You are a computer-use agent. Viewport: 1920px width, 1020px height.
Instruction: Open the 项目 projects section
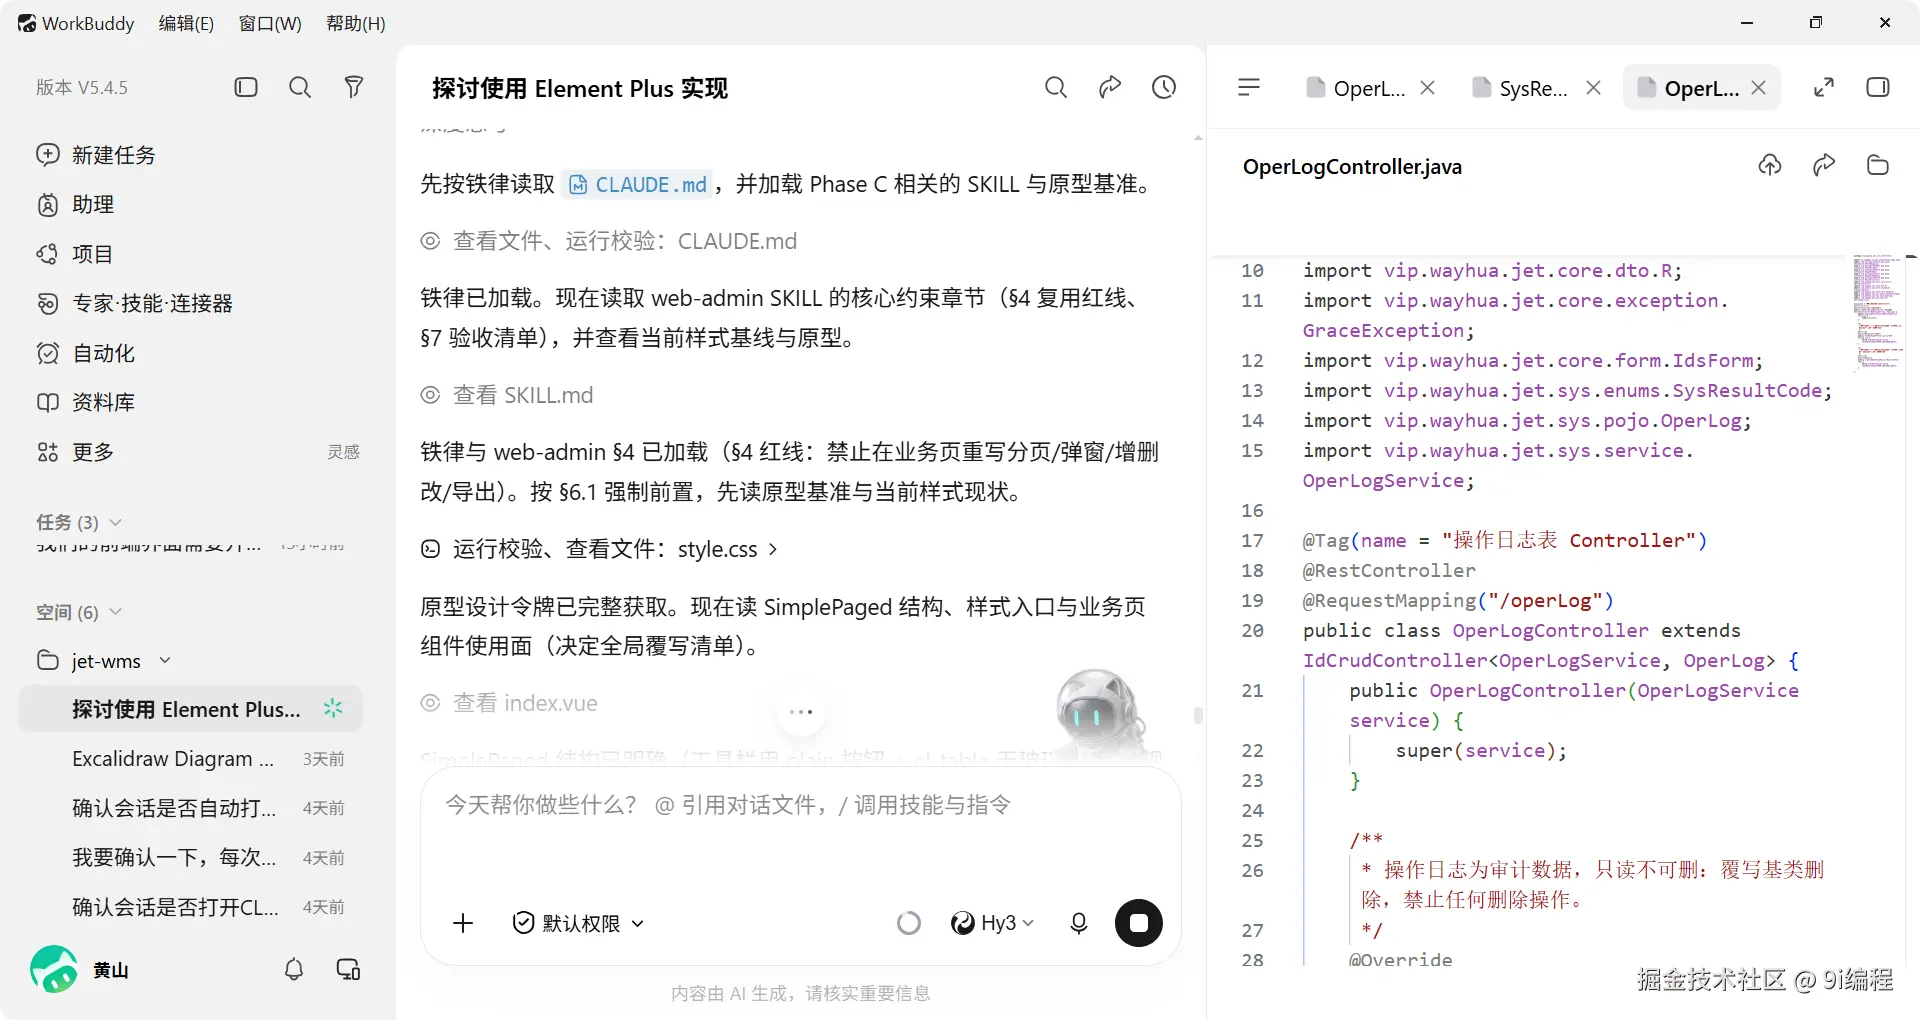click(75, 254)
